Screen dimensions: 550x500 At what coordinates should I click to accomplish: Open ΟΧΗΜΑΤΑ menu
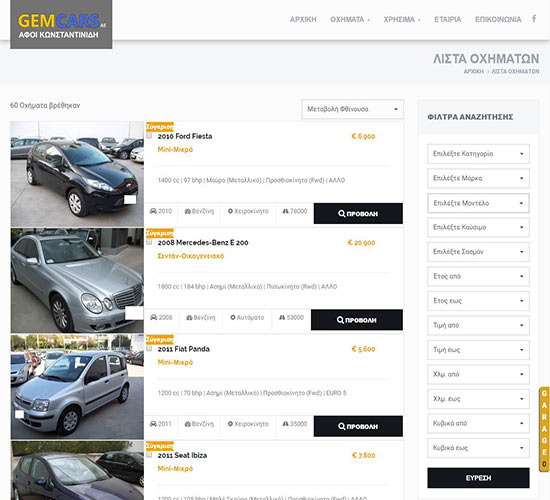click(x=350, y=19)
